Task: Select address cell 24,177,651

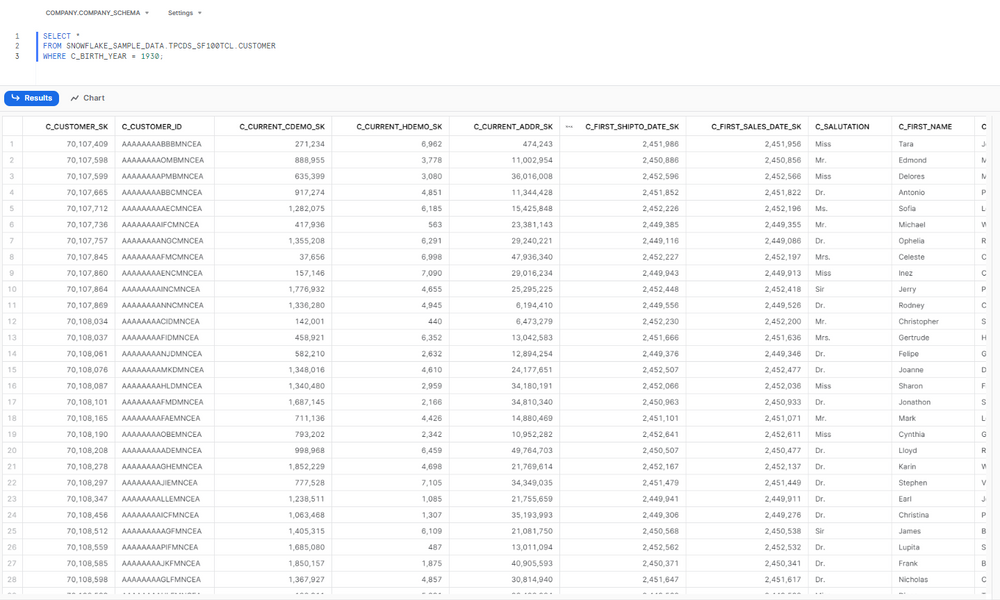Action: pyautogui.click(x=532, y=370)
